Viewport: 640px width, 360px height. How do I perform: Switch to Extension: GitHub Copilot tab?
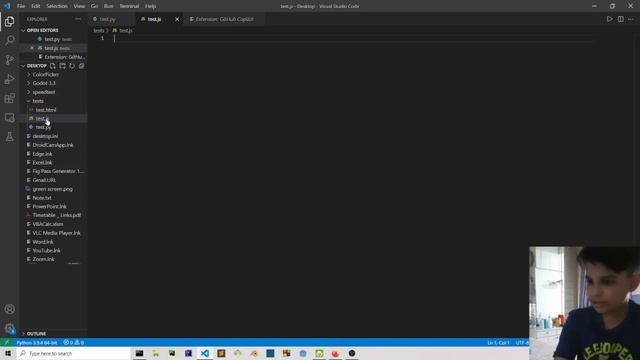pyautogui.click(x=224, y=19)
